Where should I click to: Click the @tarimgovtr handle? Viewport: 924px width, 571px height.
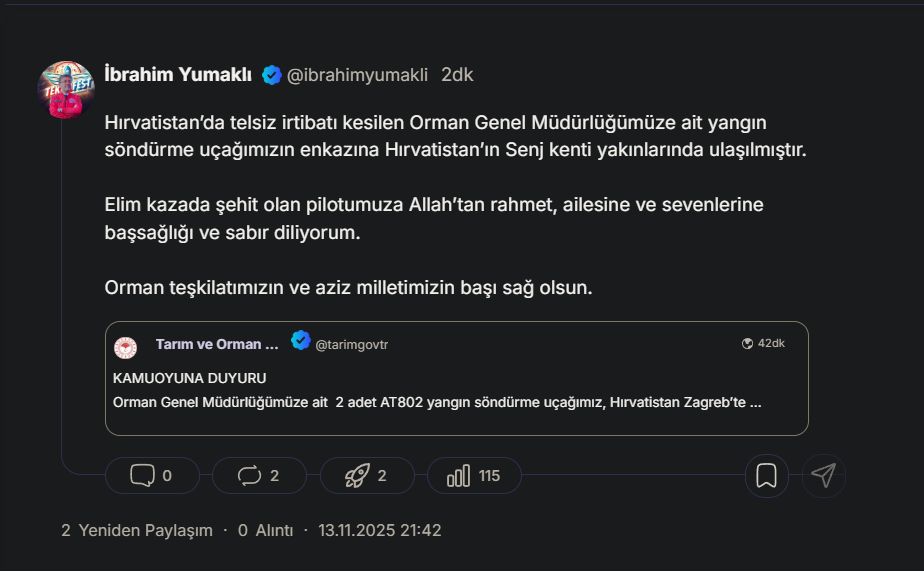(351, 345)
